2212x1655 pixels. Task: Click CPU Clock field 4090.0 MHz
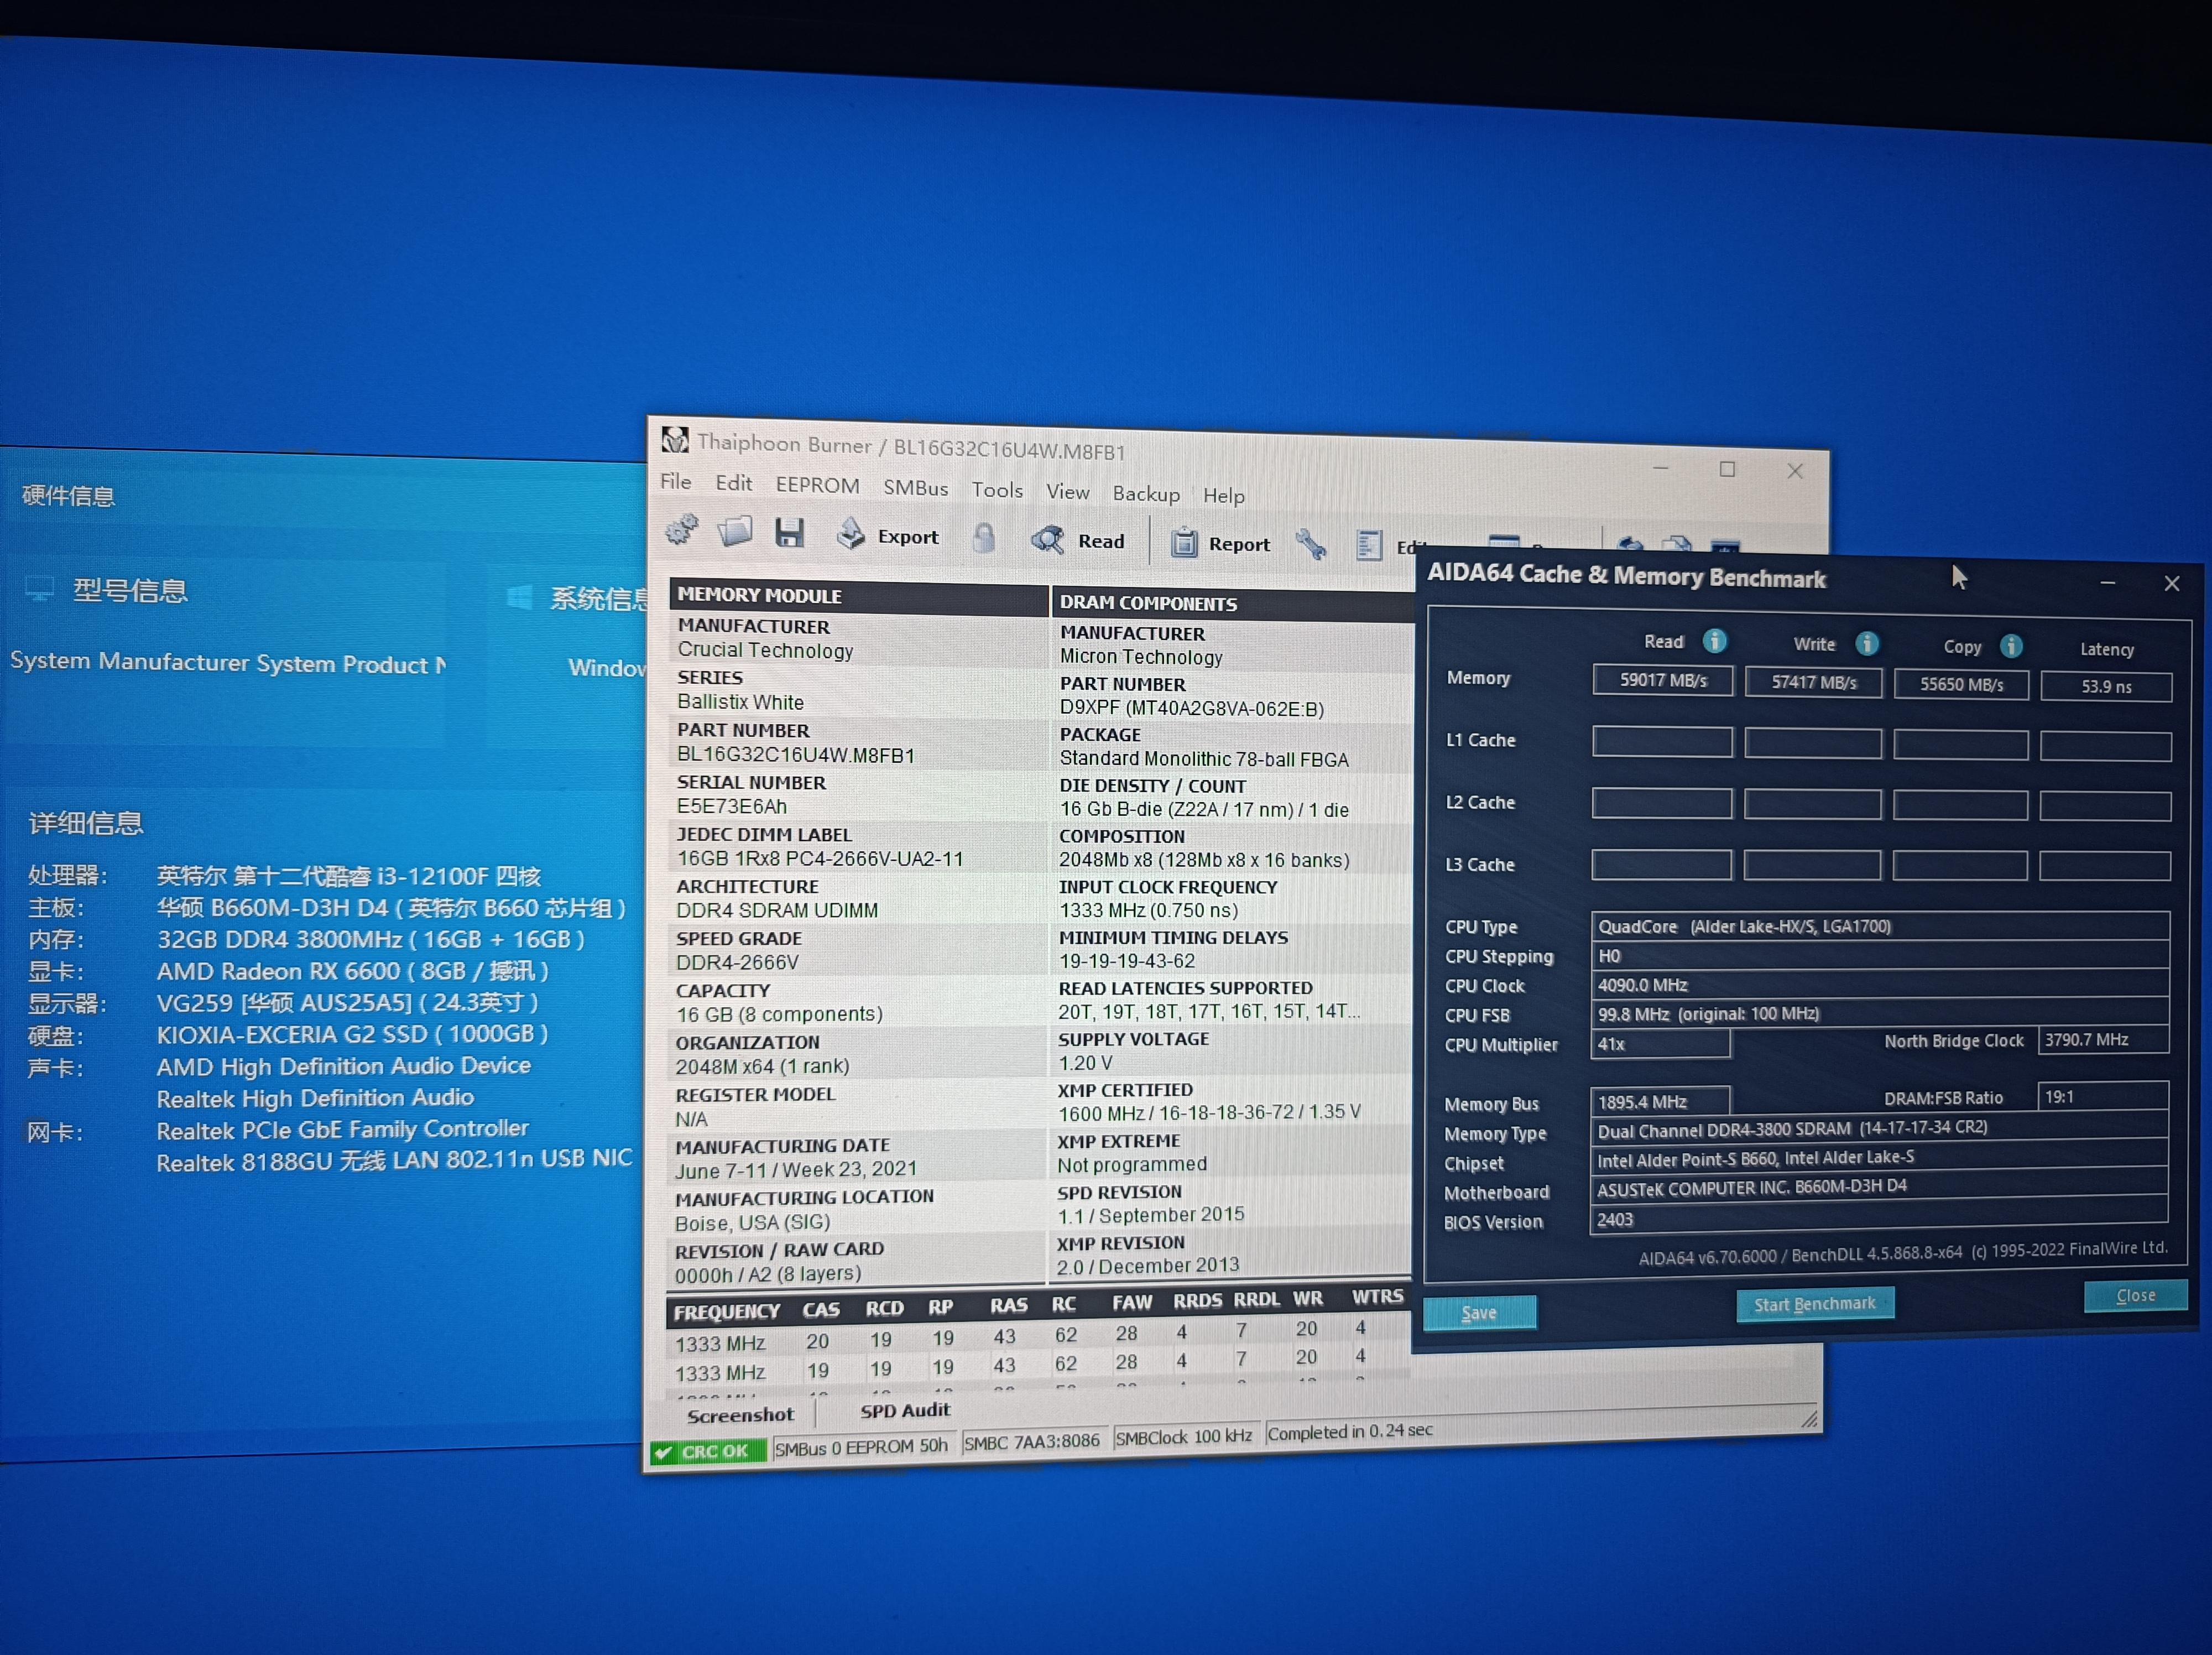[x=1879, y=984]
